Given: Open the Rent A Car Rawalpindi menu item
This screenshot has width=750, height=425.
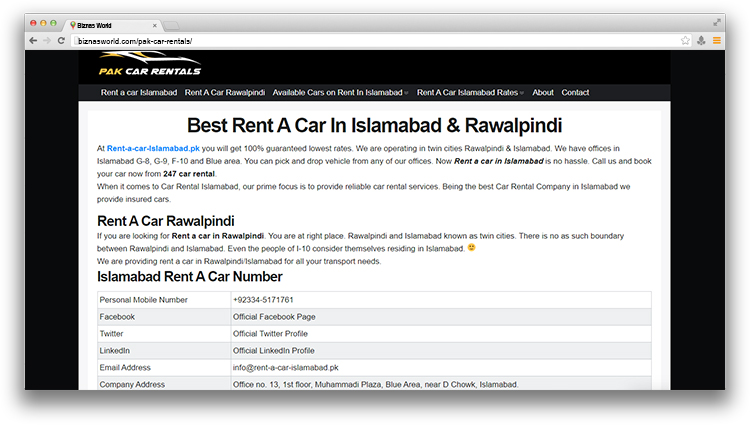Looking at the screenshot, I should coord(225,93).
